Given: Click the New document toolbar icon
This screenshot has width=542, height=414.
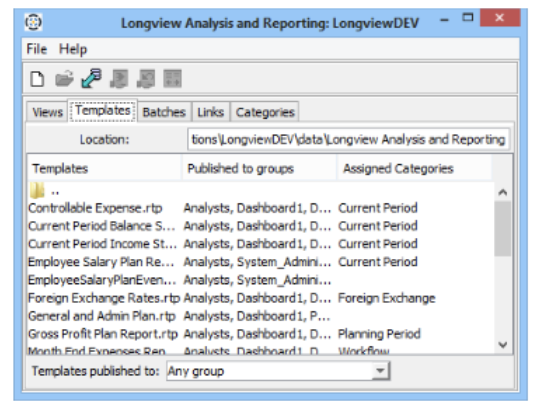Looking at the screenshot, I should pyautogui.click(x=37, y=79).
